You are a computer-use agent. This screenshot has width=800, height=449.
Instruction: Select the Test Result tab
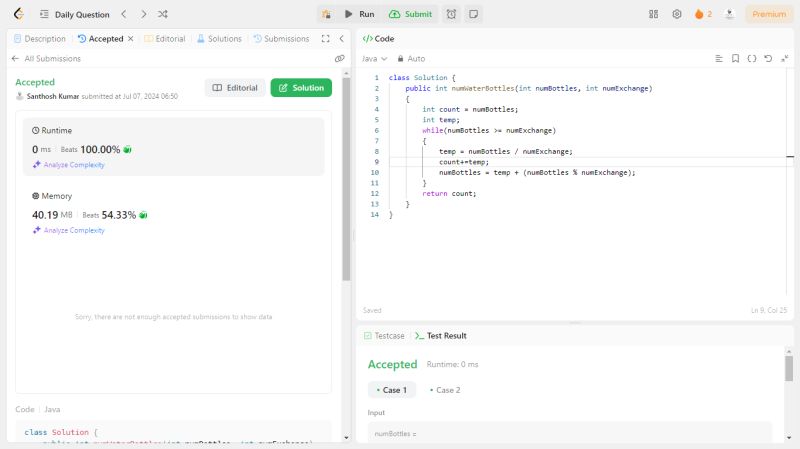click(x=441, y=336)
